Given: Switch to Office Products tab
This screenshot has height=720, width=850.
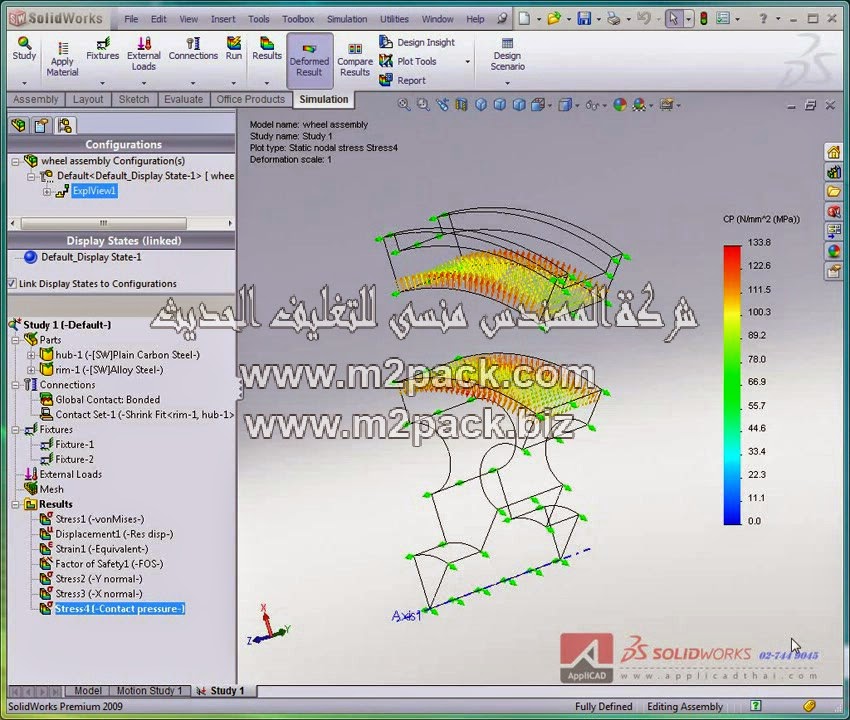Looking at the screenshot, I should 250,99.
